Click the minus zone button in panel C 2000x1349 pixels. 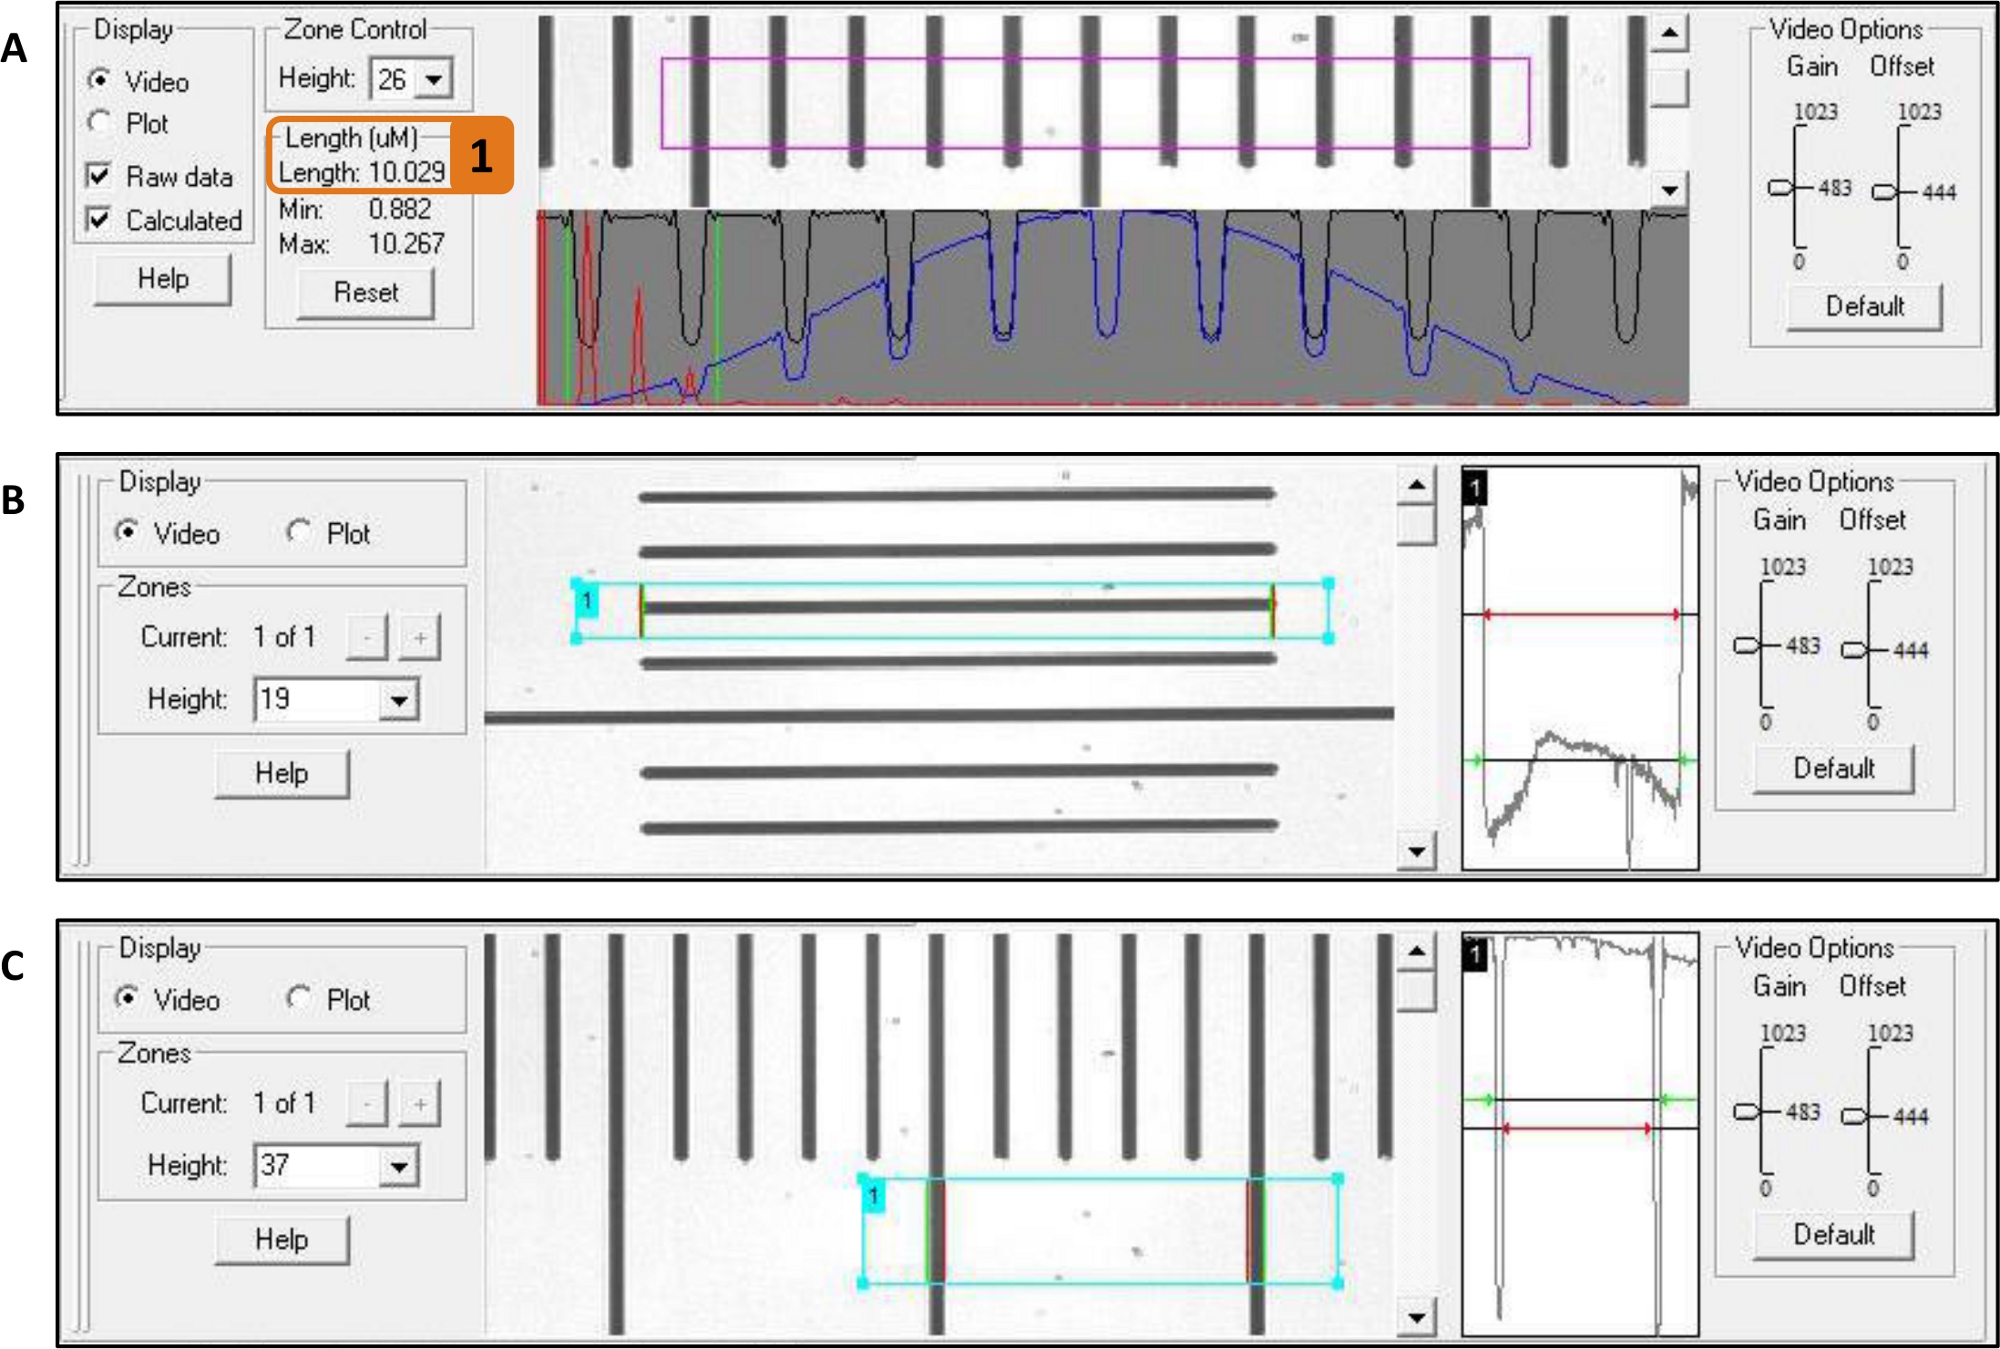tap(367, 1104)
